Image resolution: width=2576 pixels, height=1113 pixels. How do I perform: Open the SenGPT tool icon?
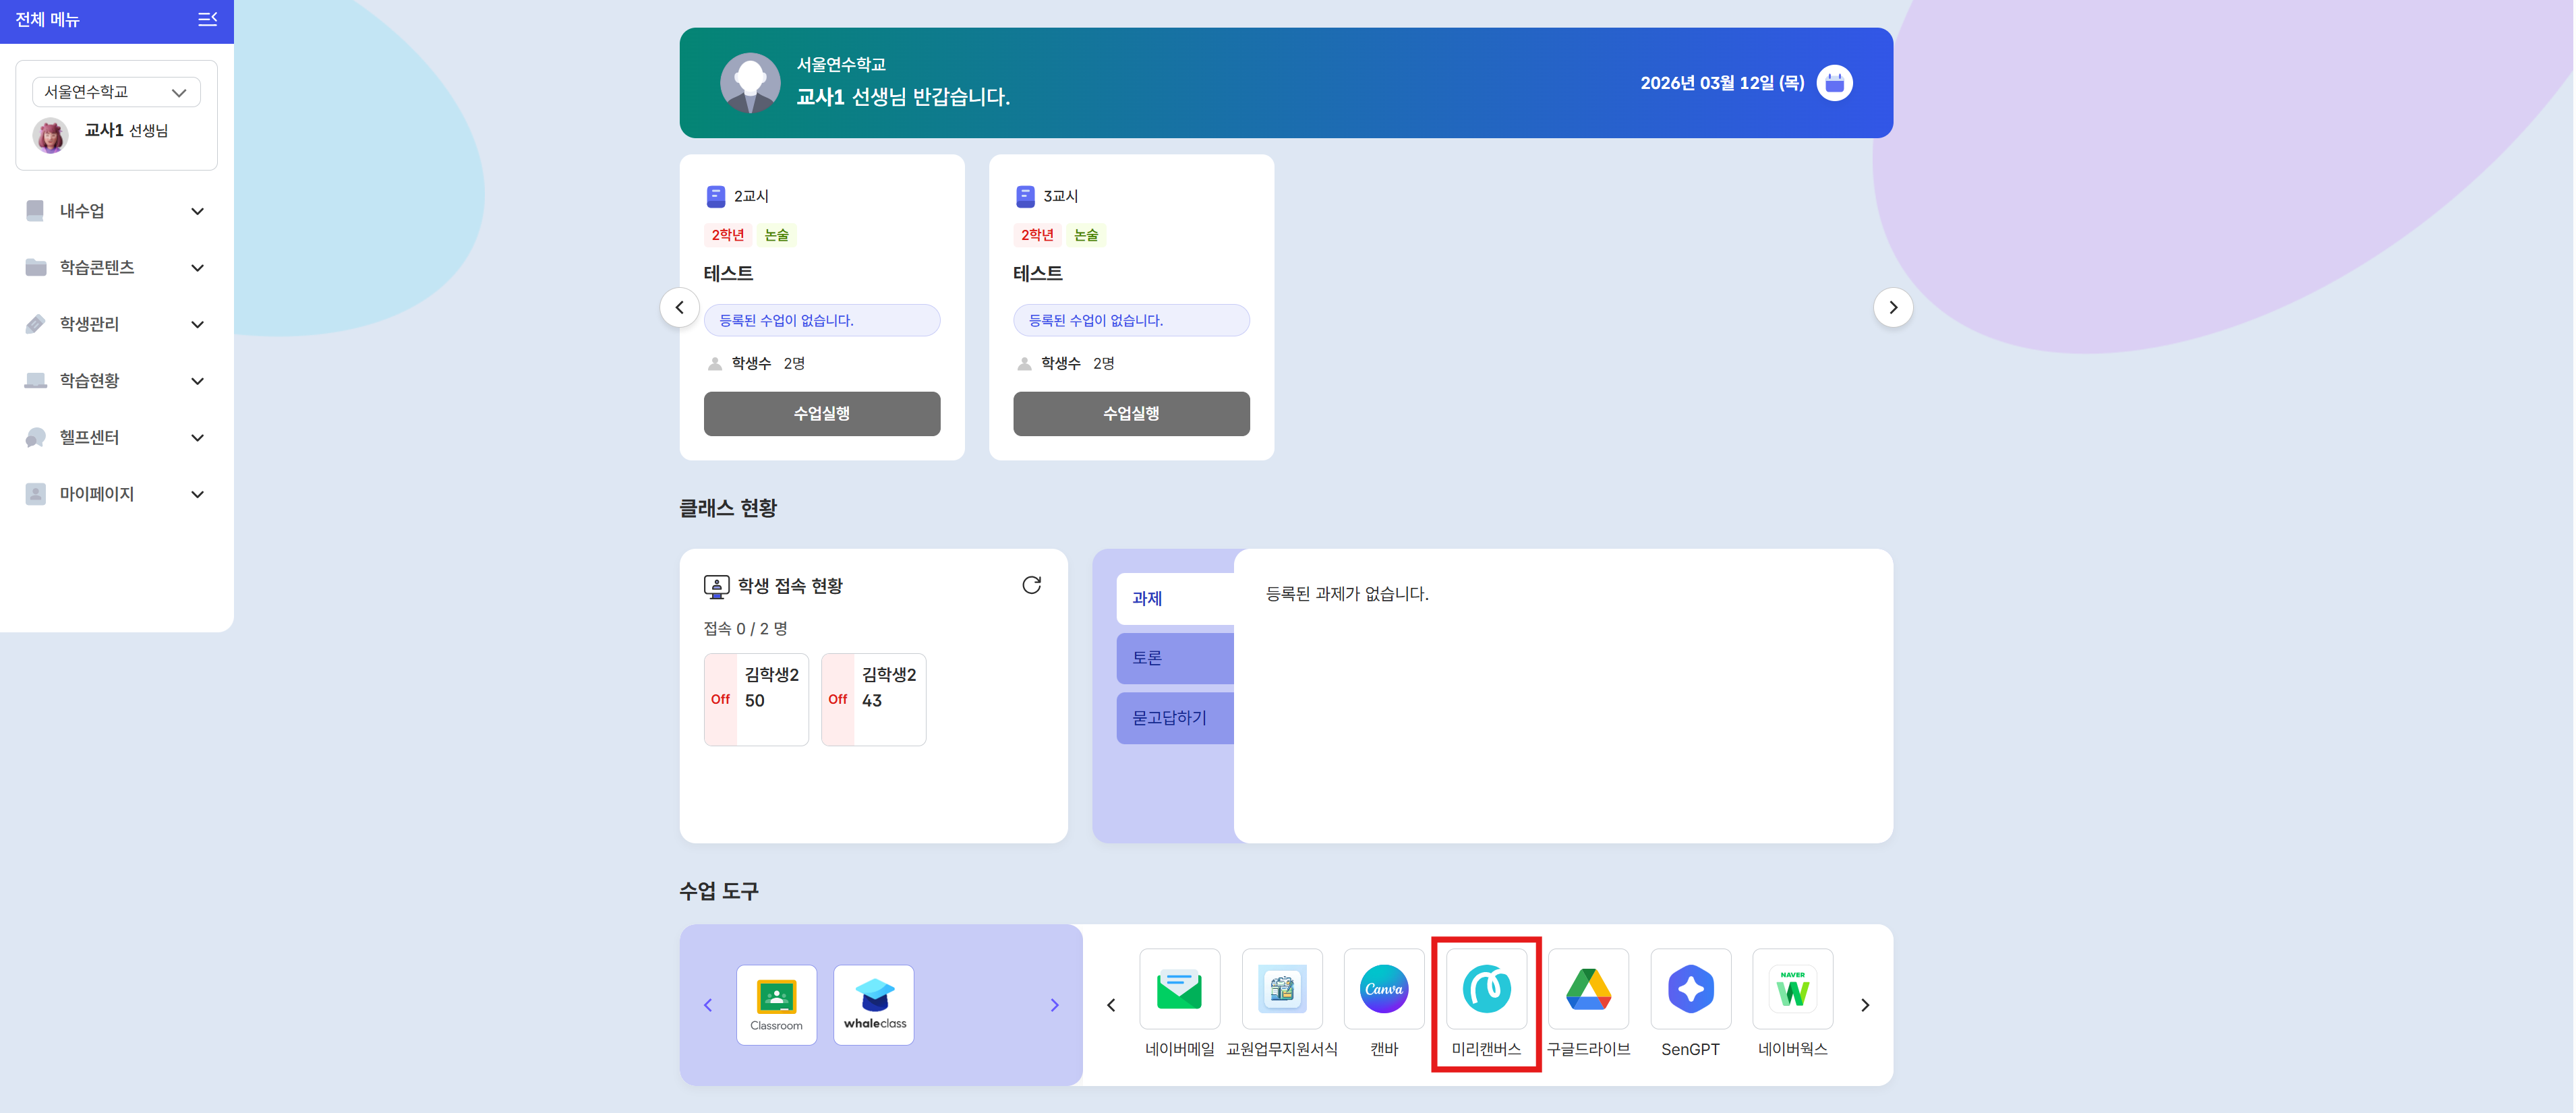click(x=1690, y=989)
